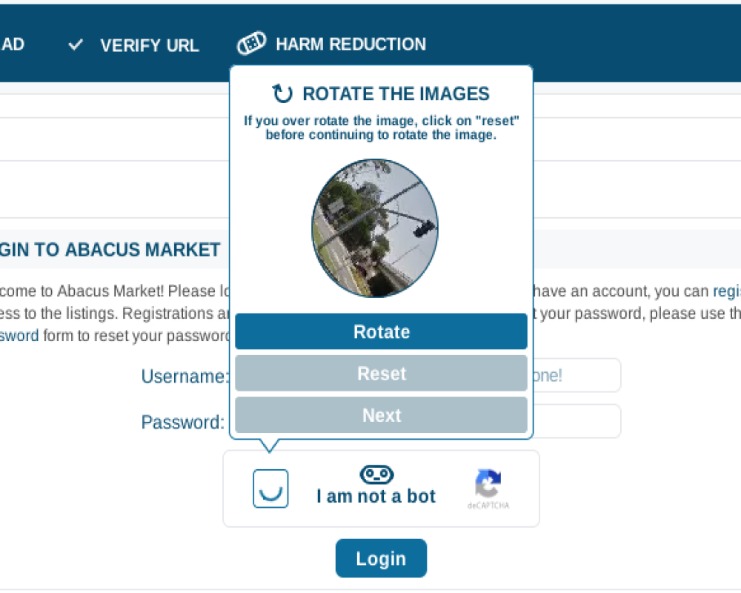Click the 'I am not a bot' label
The height and width of the screenshot is (593, 741).
pos(376,496)
